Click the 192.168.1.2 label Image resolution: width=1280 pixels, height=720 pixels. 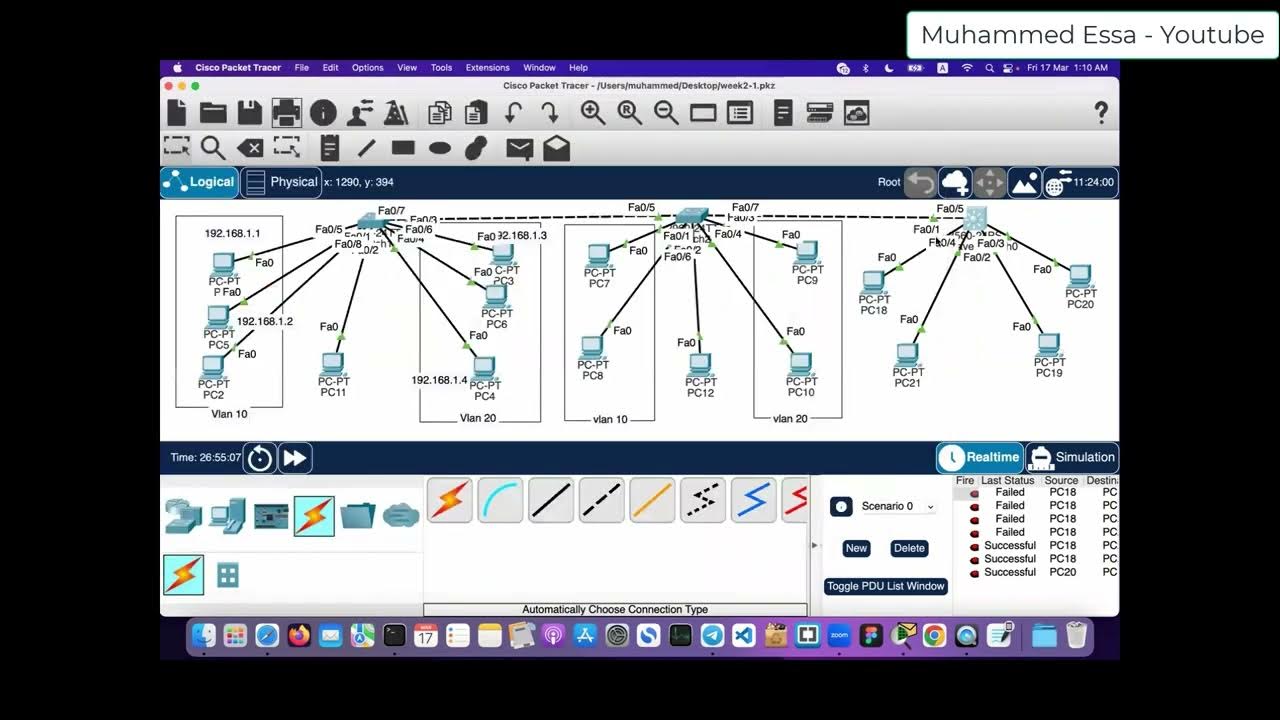pos(265,322)
